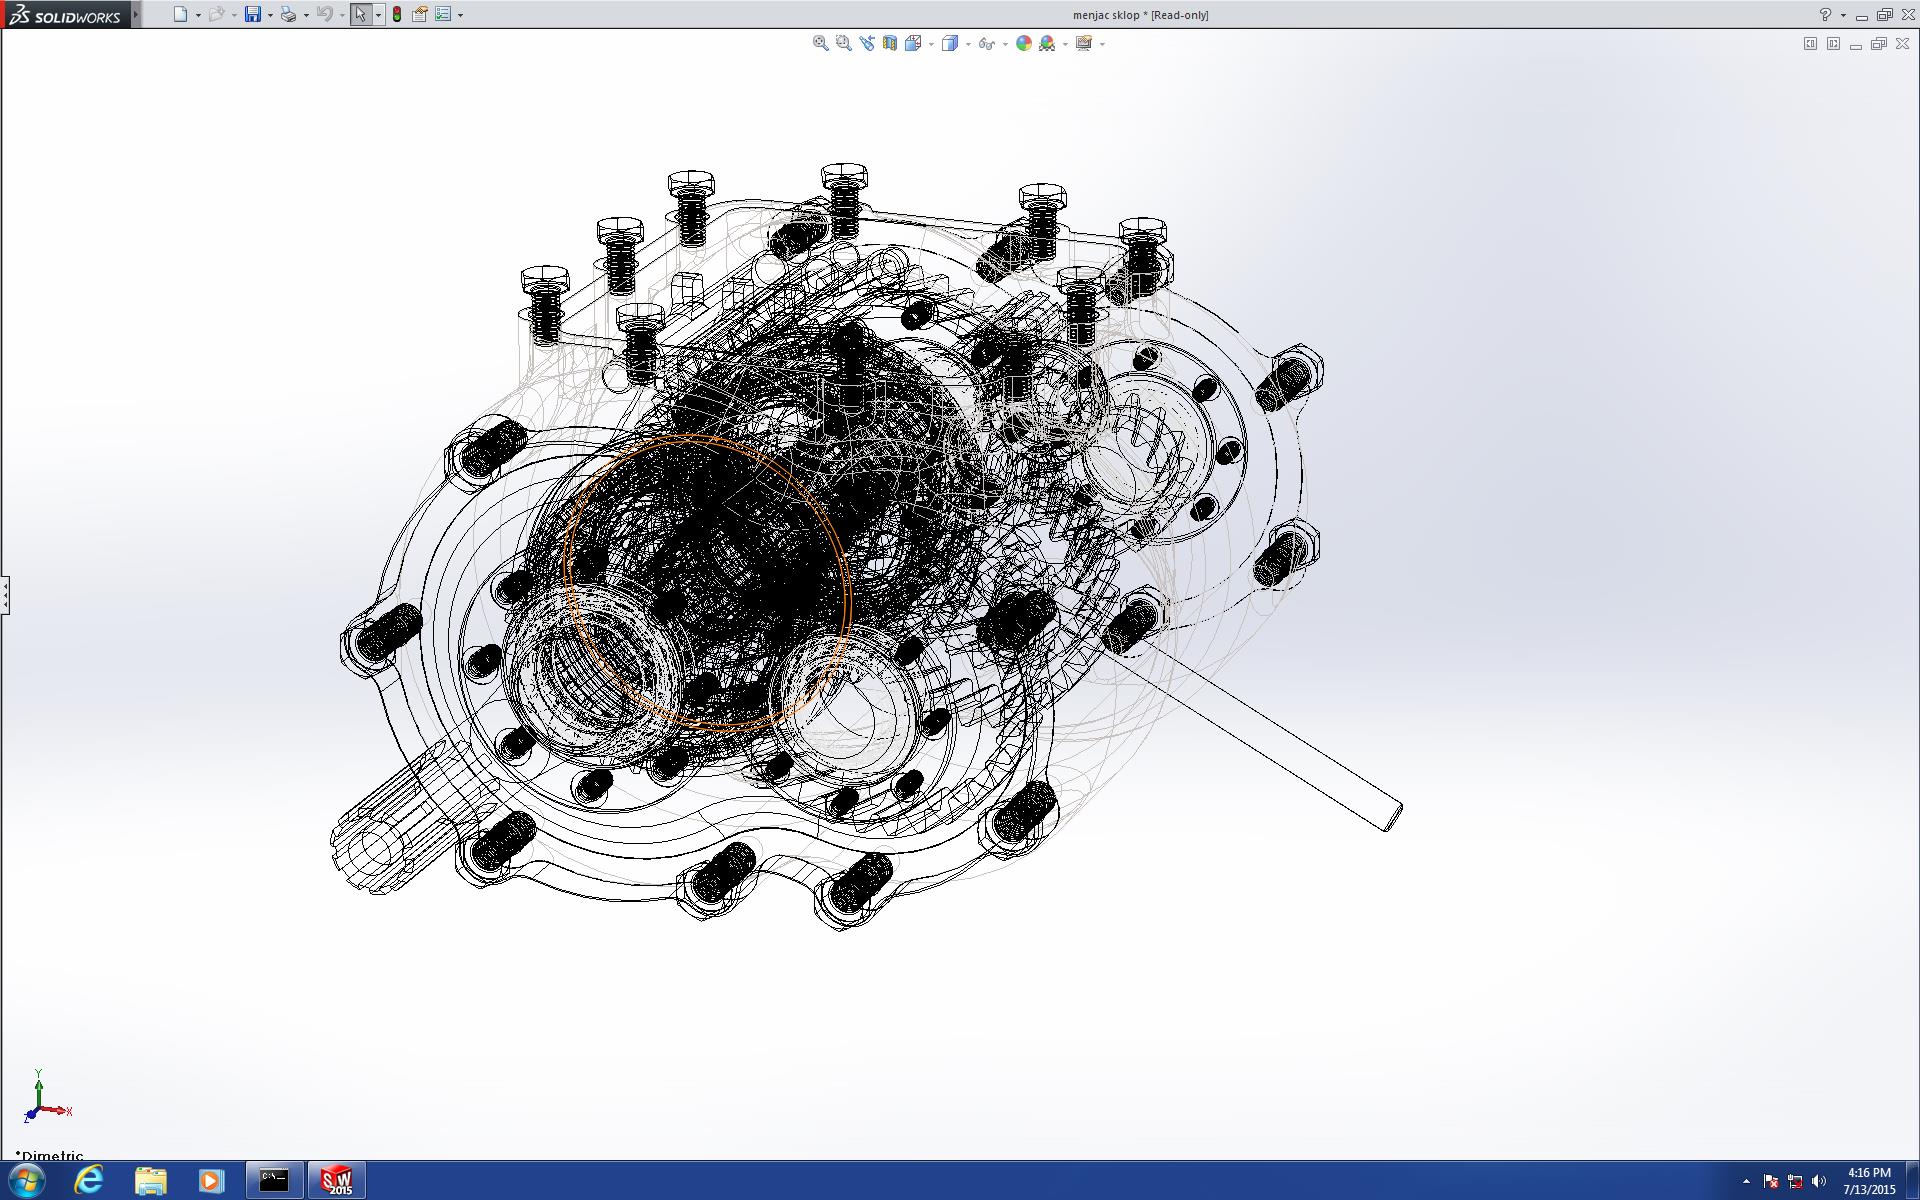The height and width of the screenshot is (1200, 1920).
Task: Open File Properties icon
Action: (420, 14)
